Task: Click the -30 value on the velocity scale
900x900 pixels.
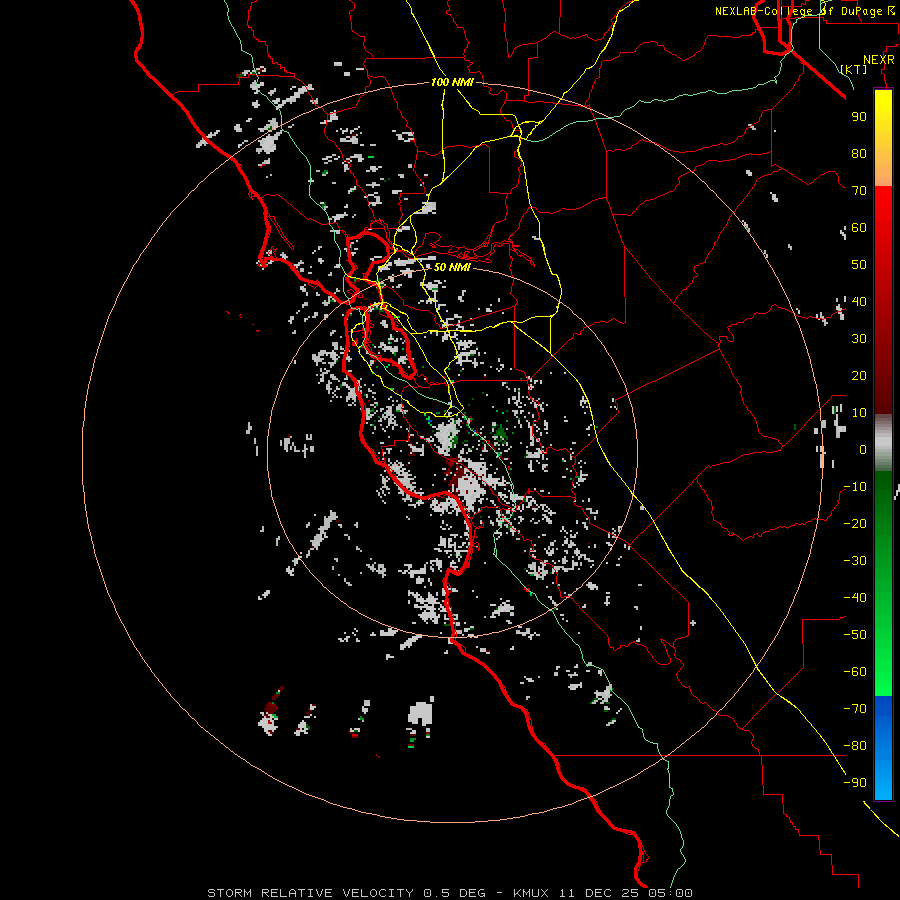Action: click(x=855, y=561)
